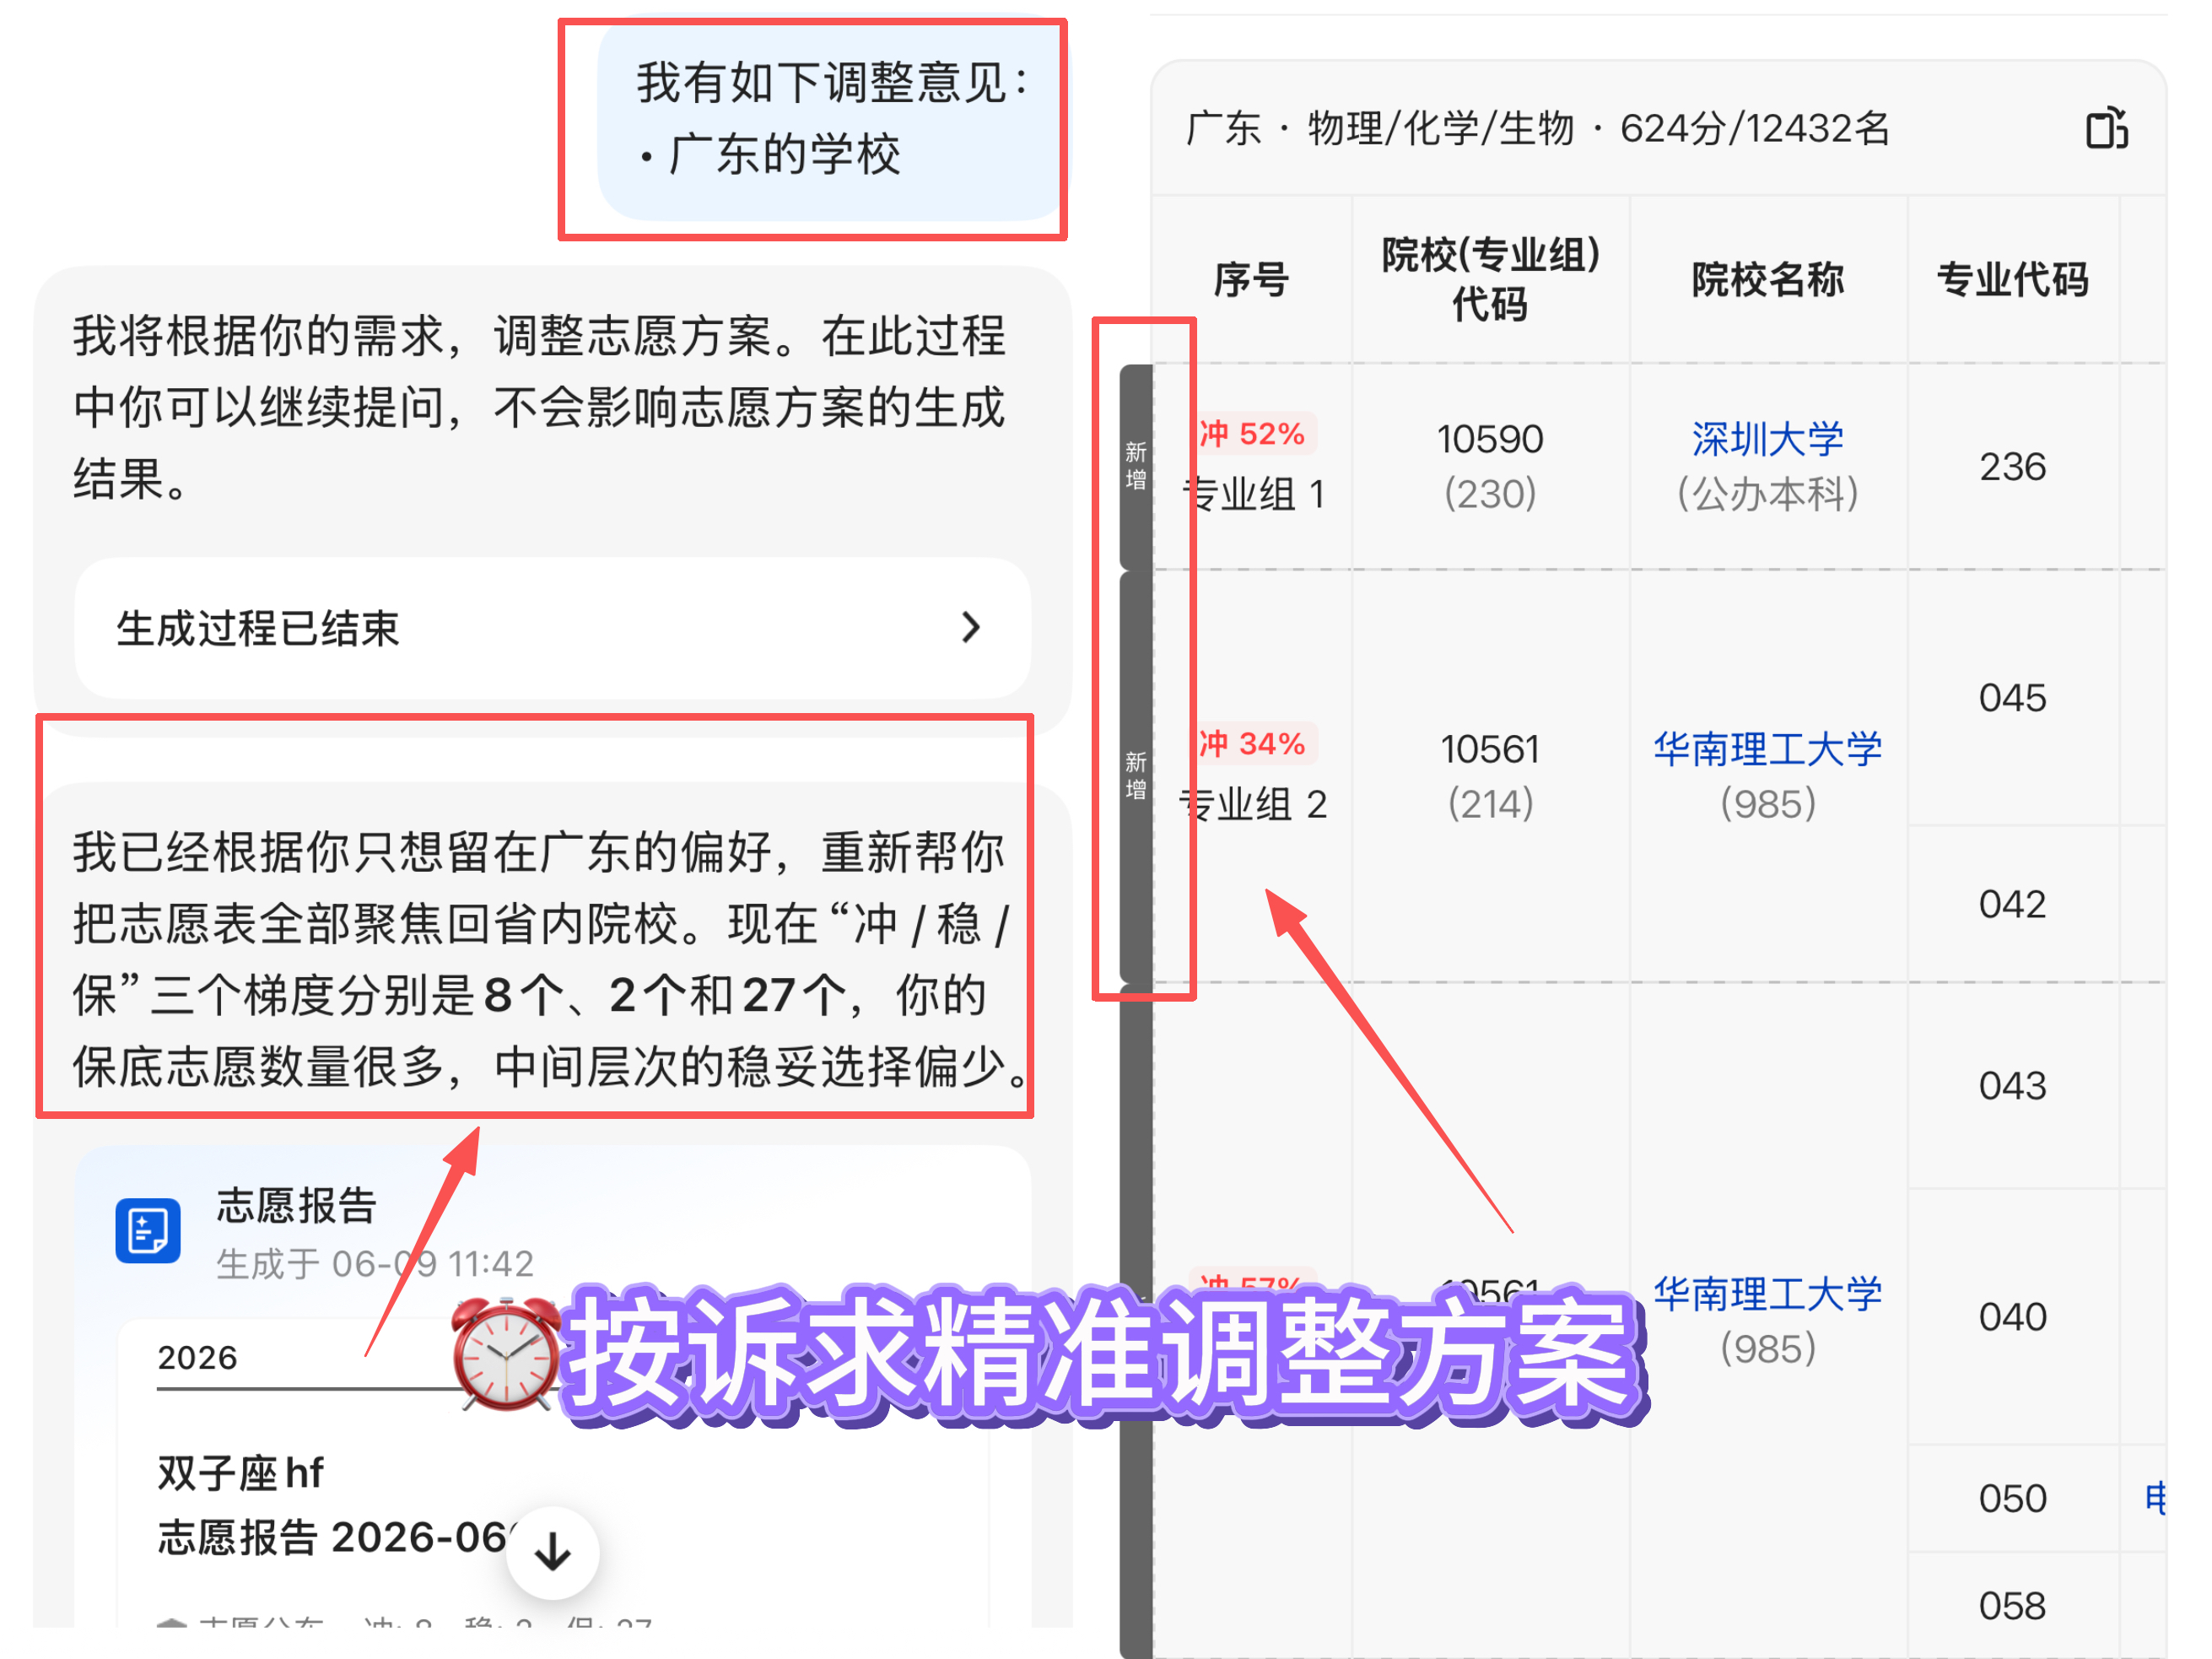The height and width of the screenshot is (1659, 2212).
Task: Select major code 058
Action: click(x=2012, y=1606)
